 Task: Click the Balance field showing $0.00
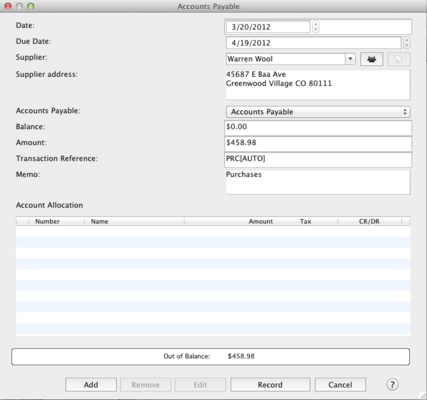click(x=318, y=128)
